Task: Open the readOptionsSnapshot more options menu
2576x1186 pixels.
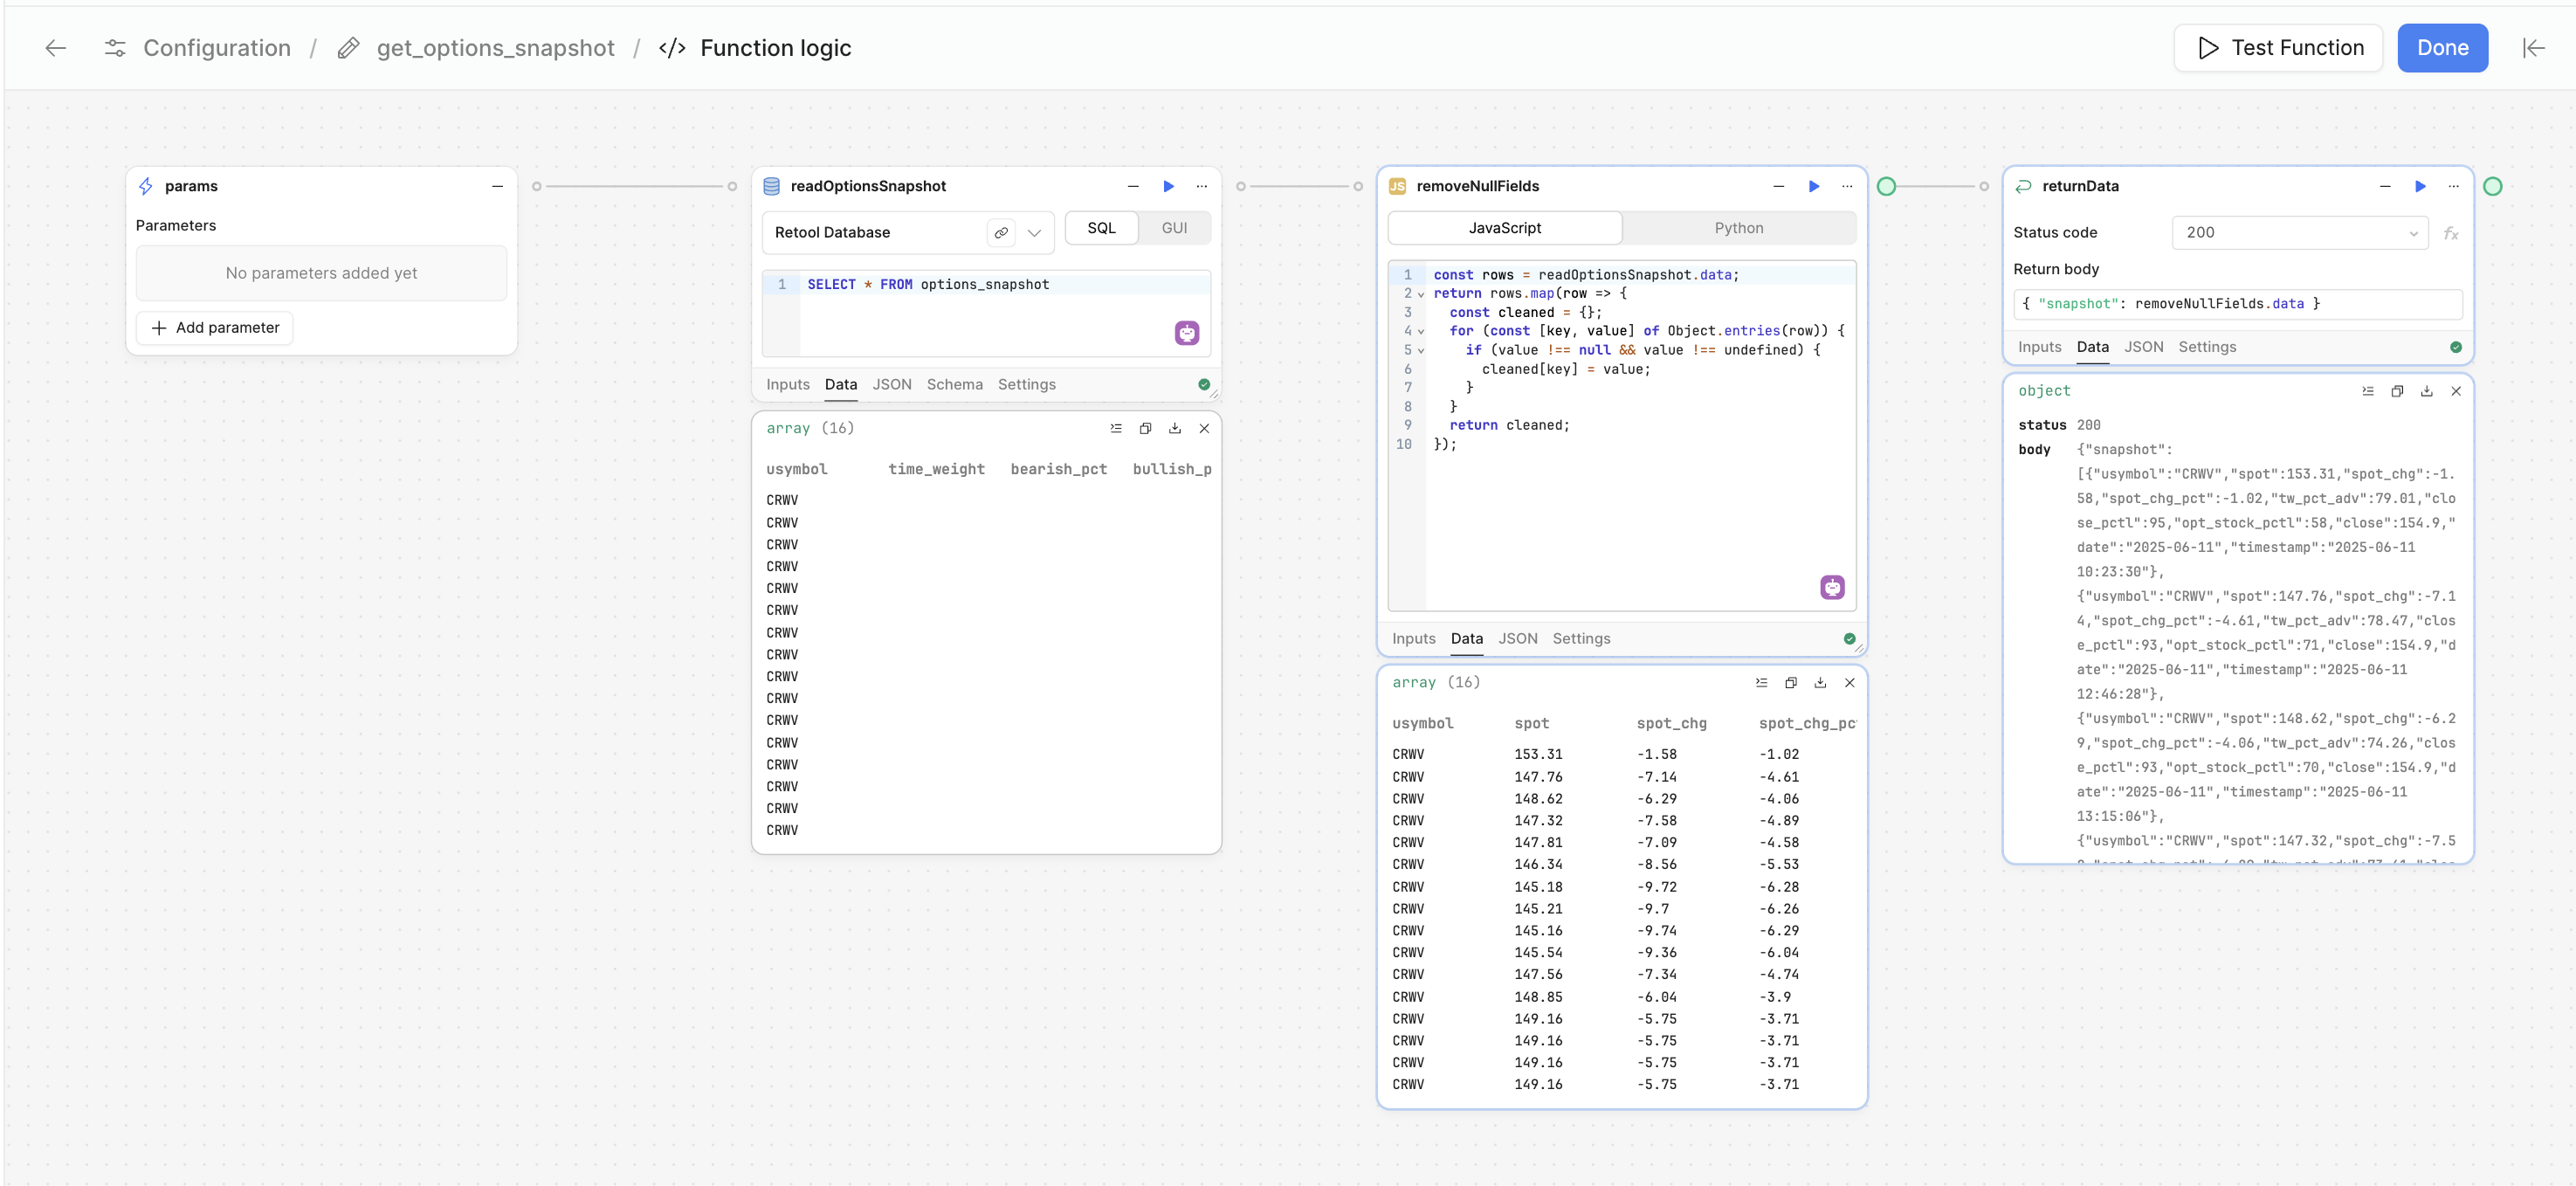Action: 1202,186
